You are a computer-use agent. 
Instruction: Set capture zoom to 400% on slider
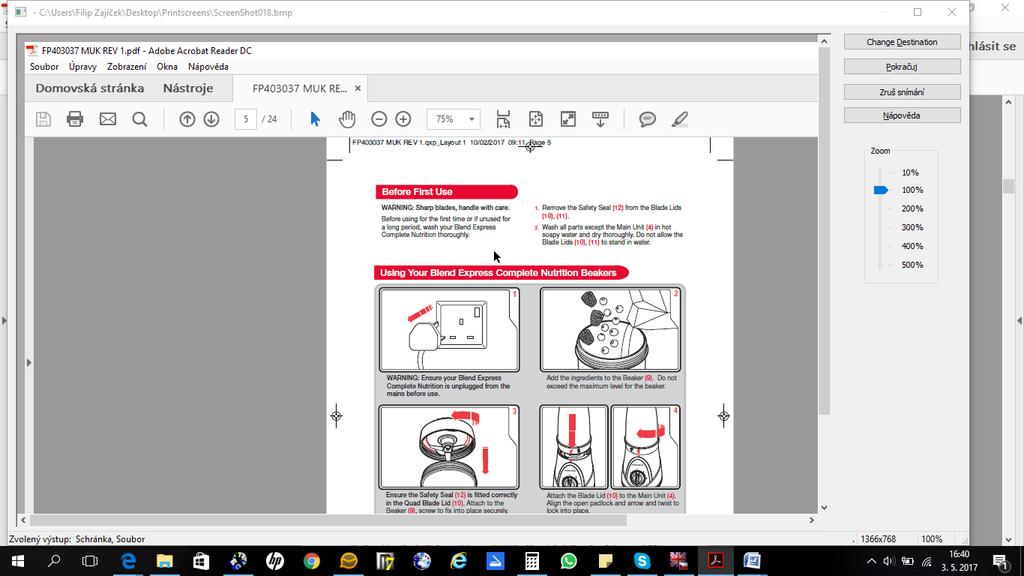tap(912, 246)
